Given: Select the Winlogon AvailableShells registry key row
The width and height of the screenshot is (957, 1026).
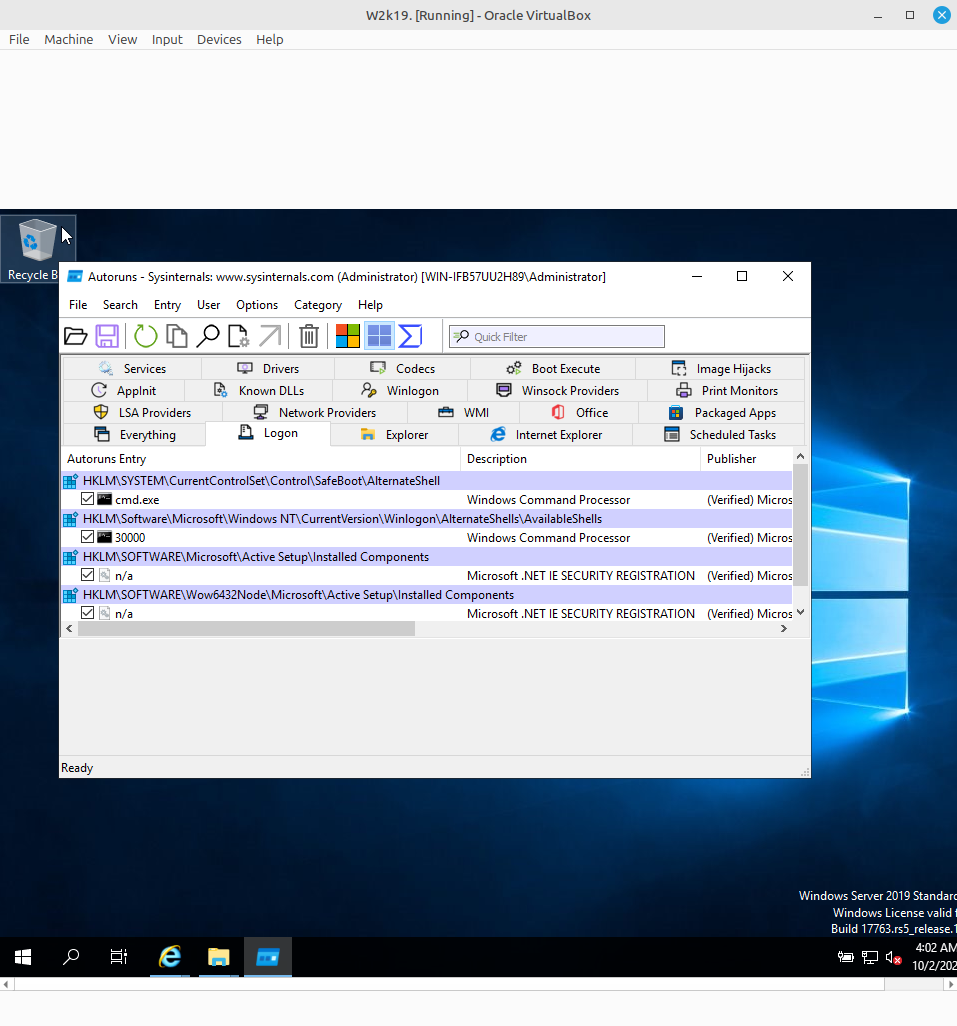Looking at the screenshot, I should point(426,519).
